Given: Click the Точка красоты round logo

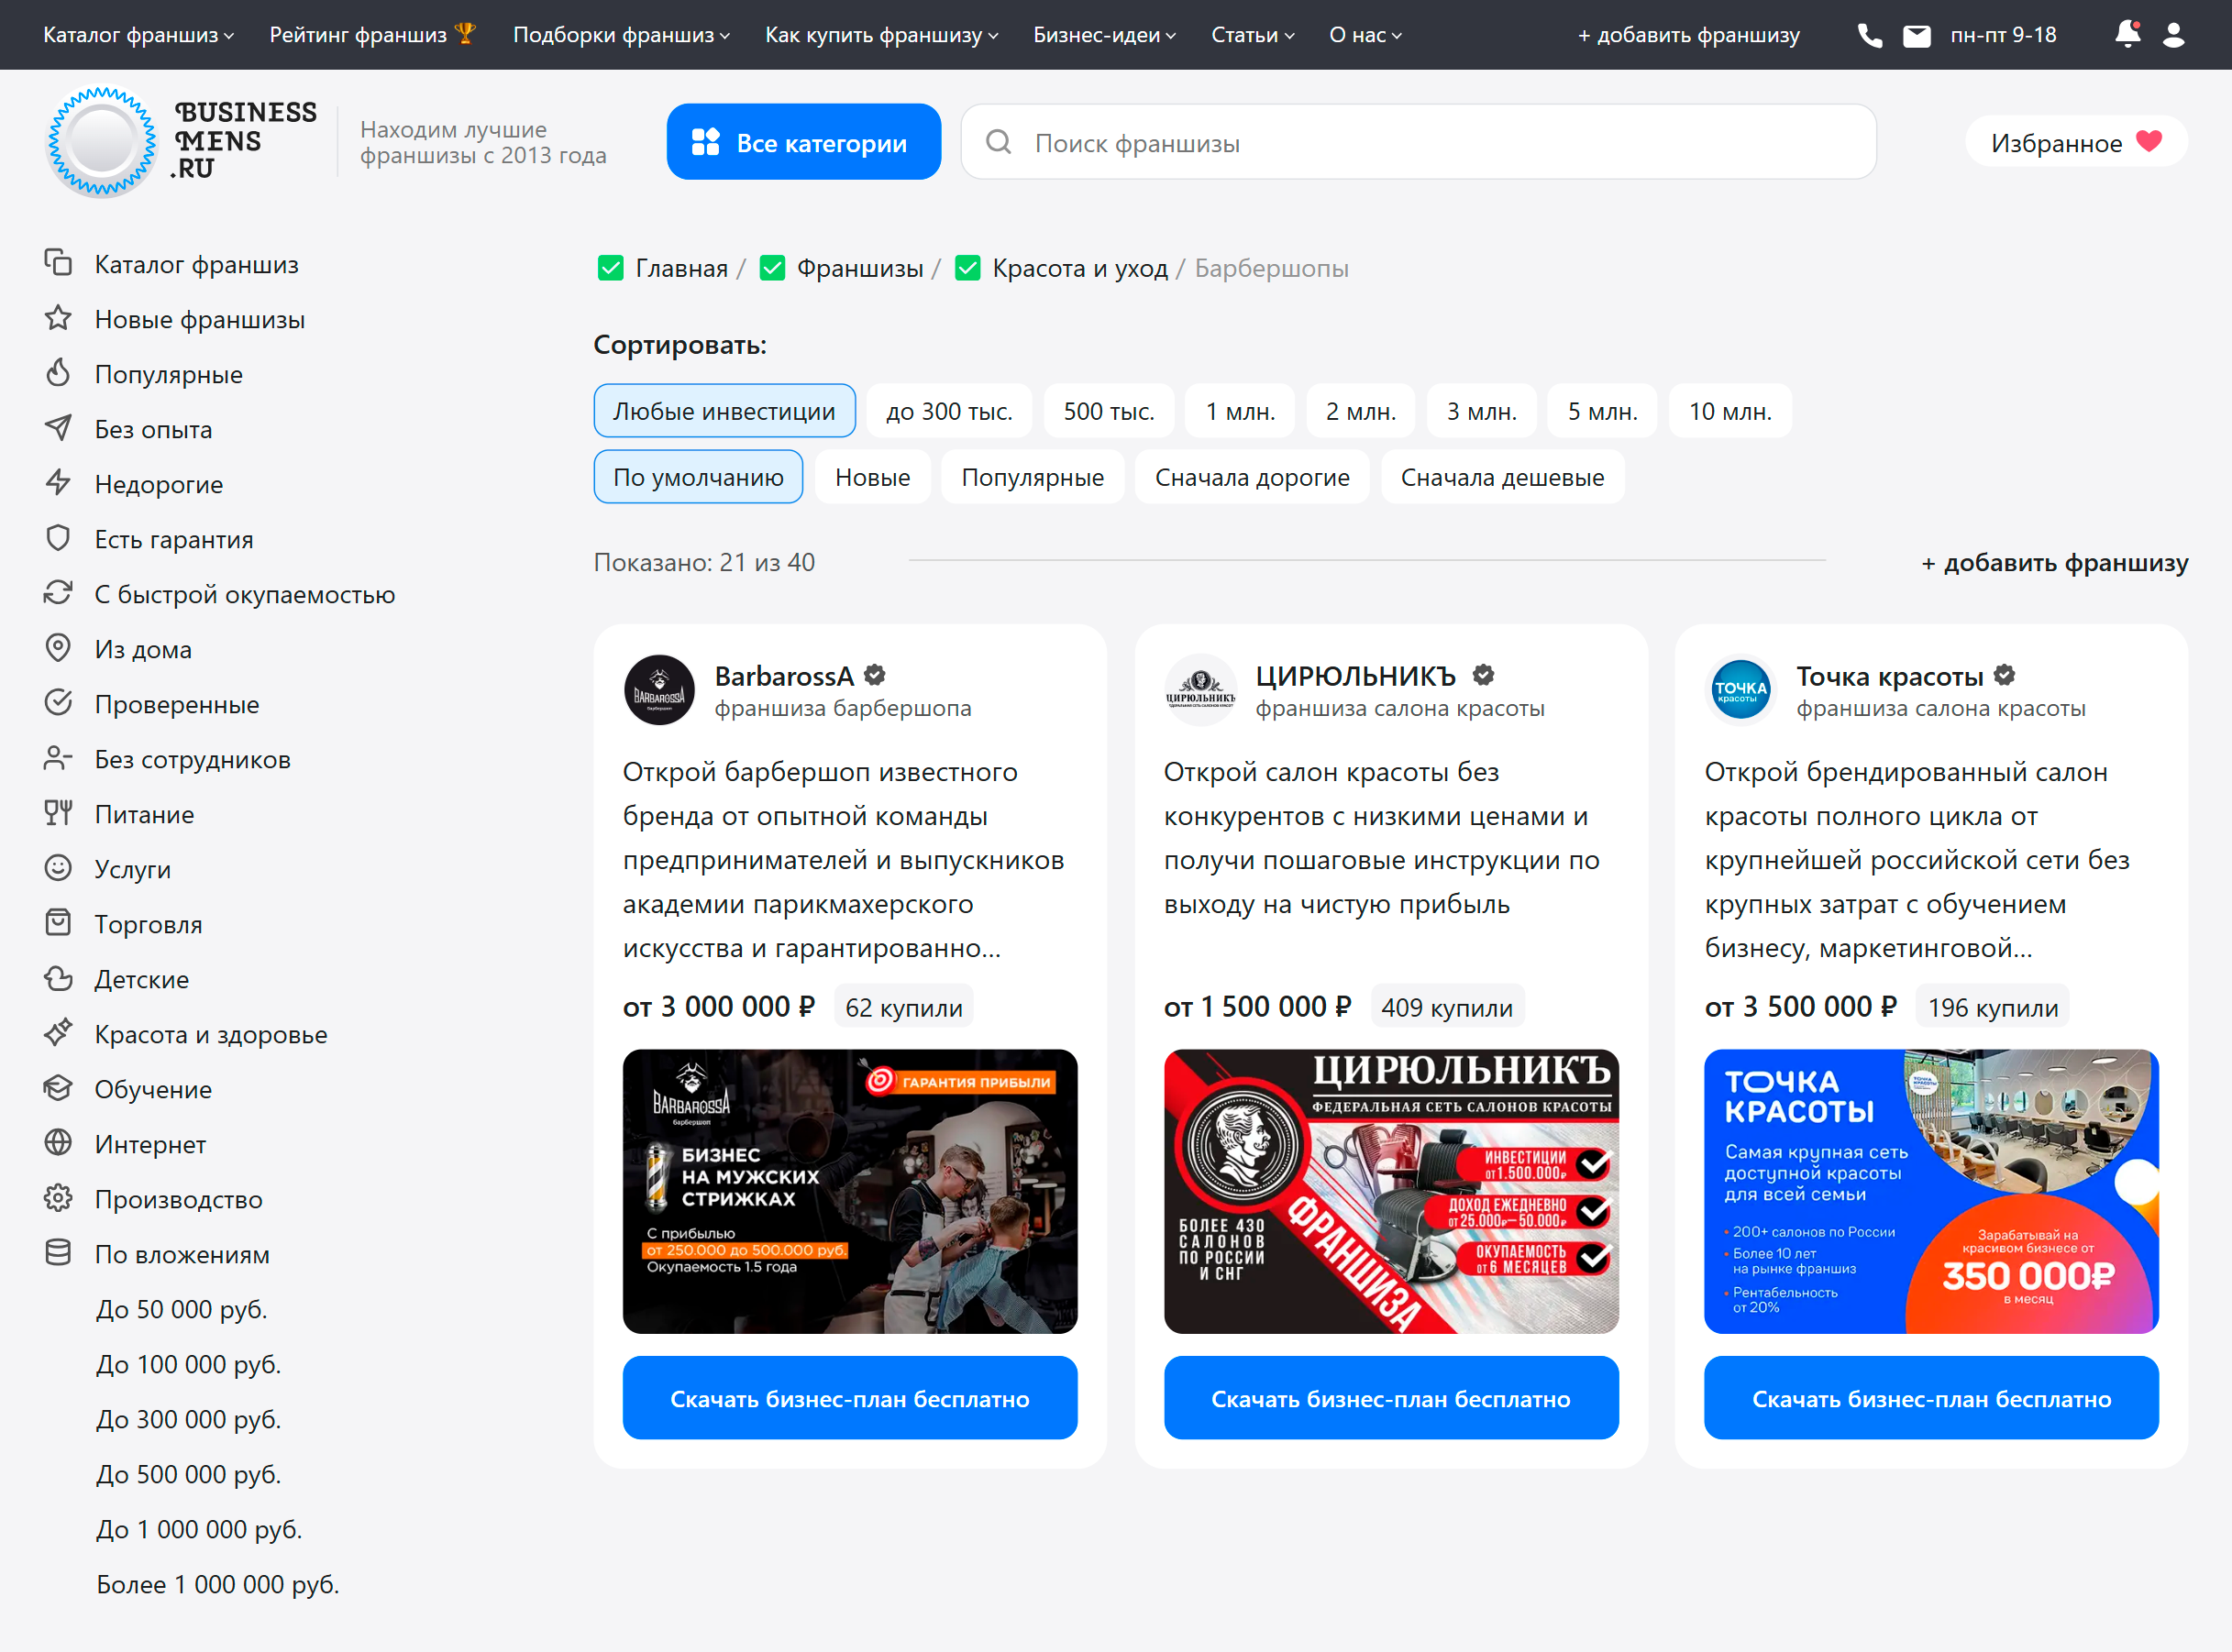Looking at the screenshot, I should coord(1741,690).
